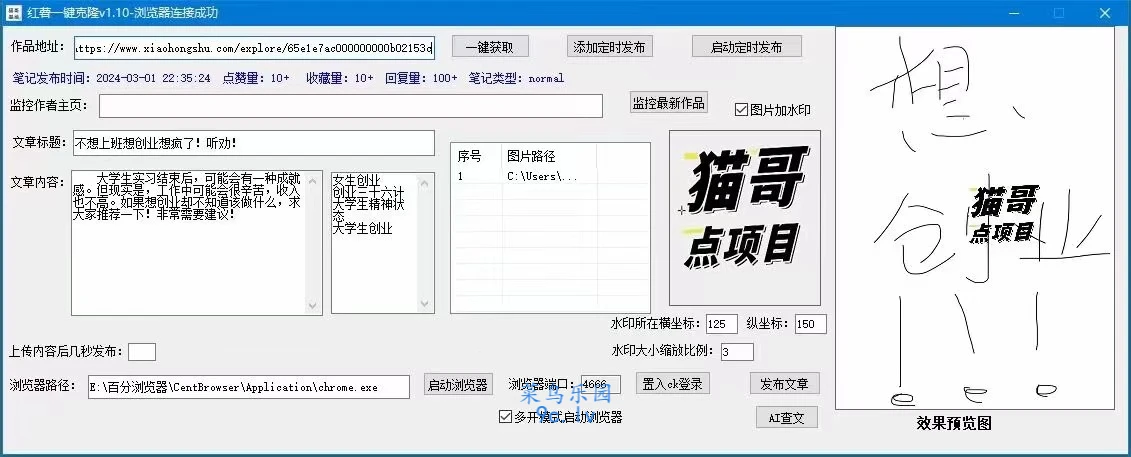This screenshot has height=457, width=1131.
Task: Open the AI查文 function
Action: (x=786, y=418)
